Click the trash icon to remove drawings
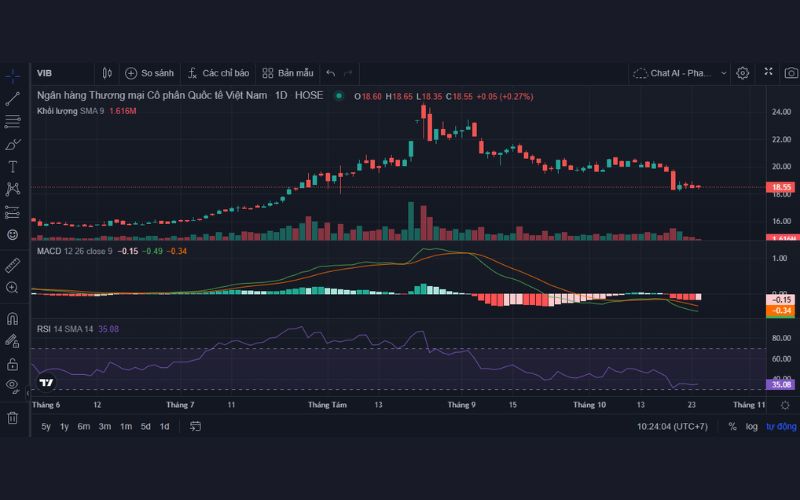This screenshot has height=500, width=800. click(13, 417)
